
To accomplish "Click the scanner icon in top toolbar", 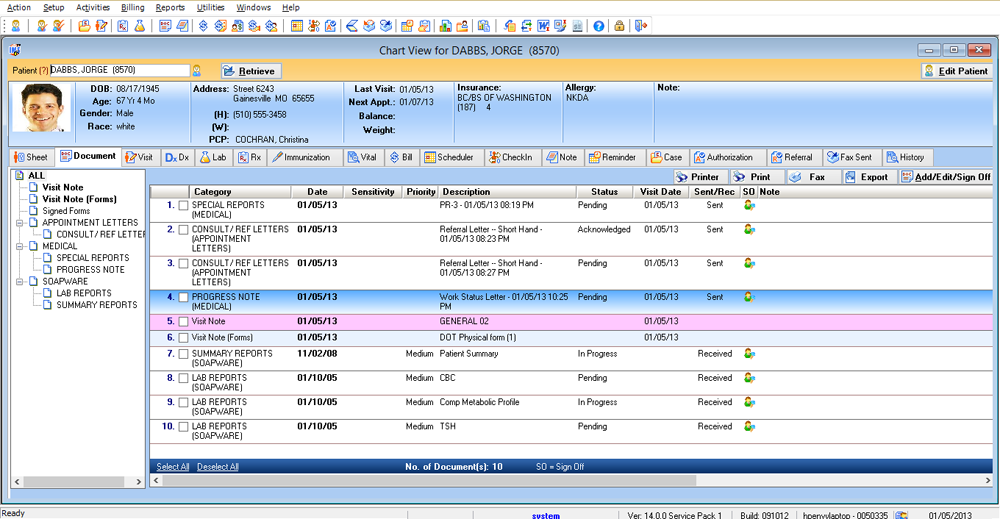I will [351, 26].
